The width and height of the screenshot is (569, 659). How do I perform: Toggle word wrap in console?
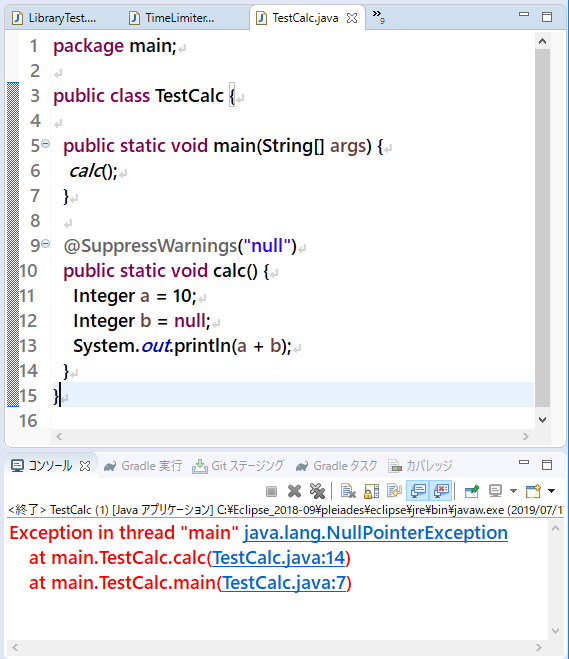click(395, 491)
